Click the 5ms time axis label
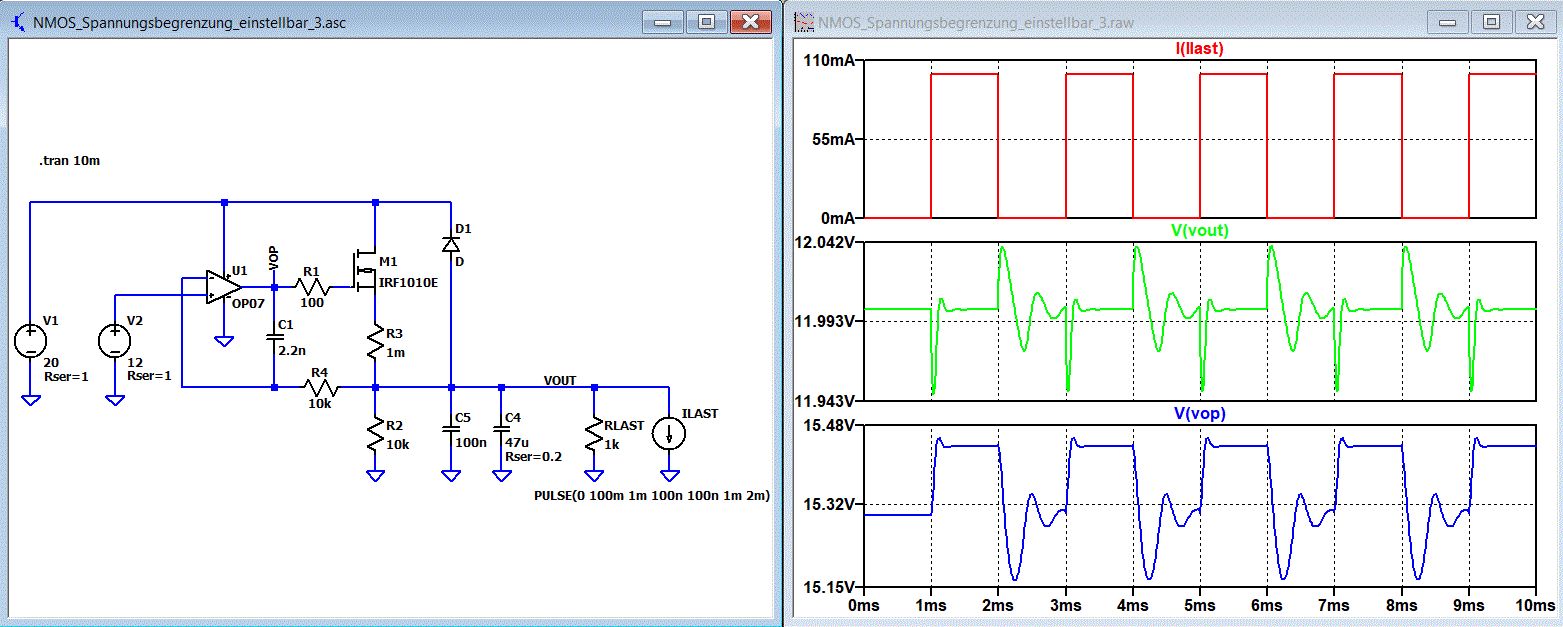 [1199, 606]
